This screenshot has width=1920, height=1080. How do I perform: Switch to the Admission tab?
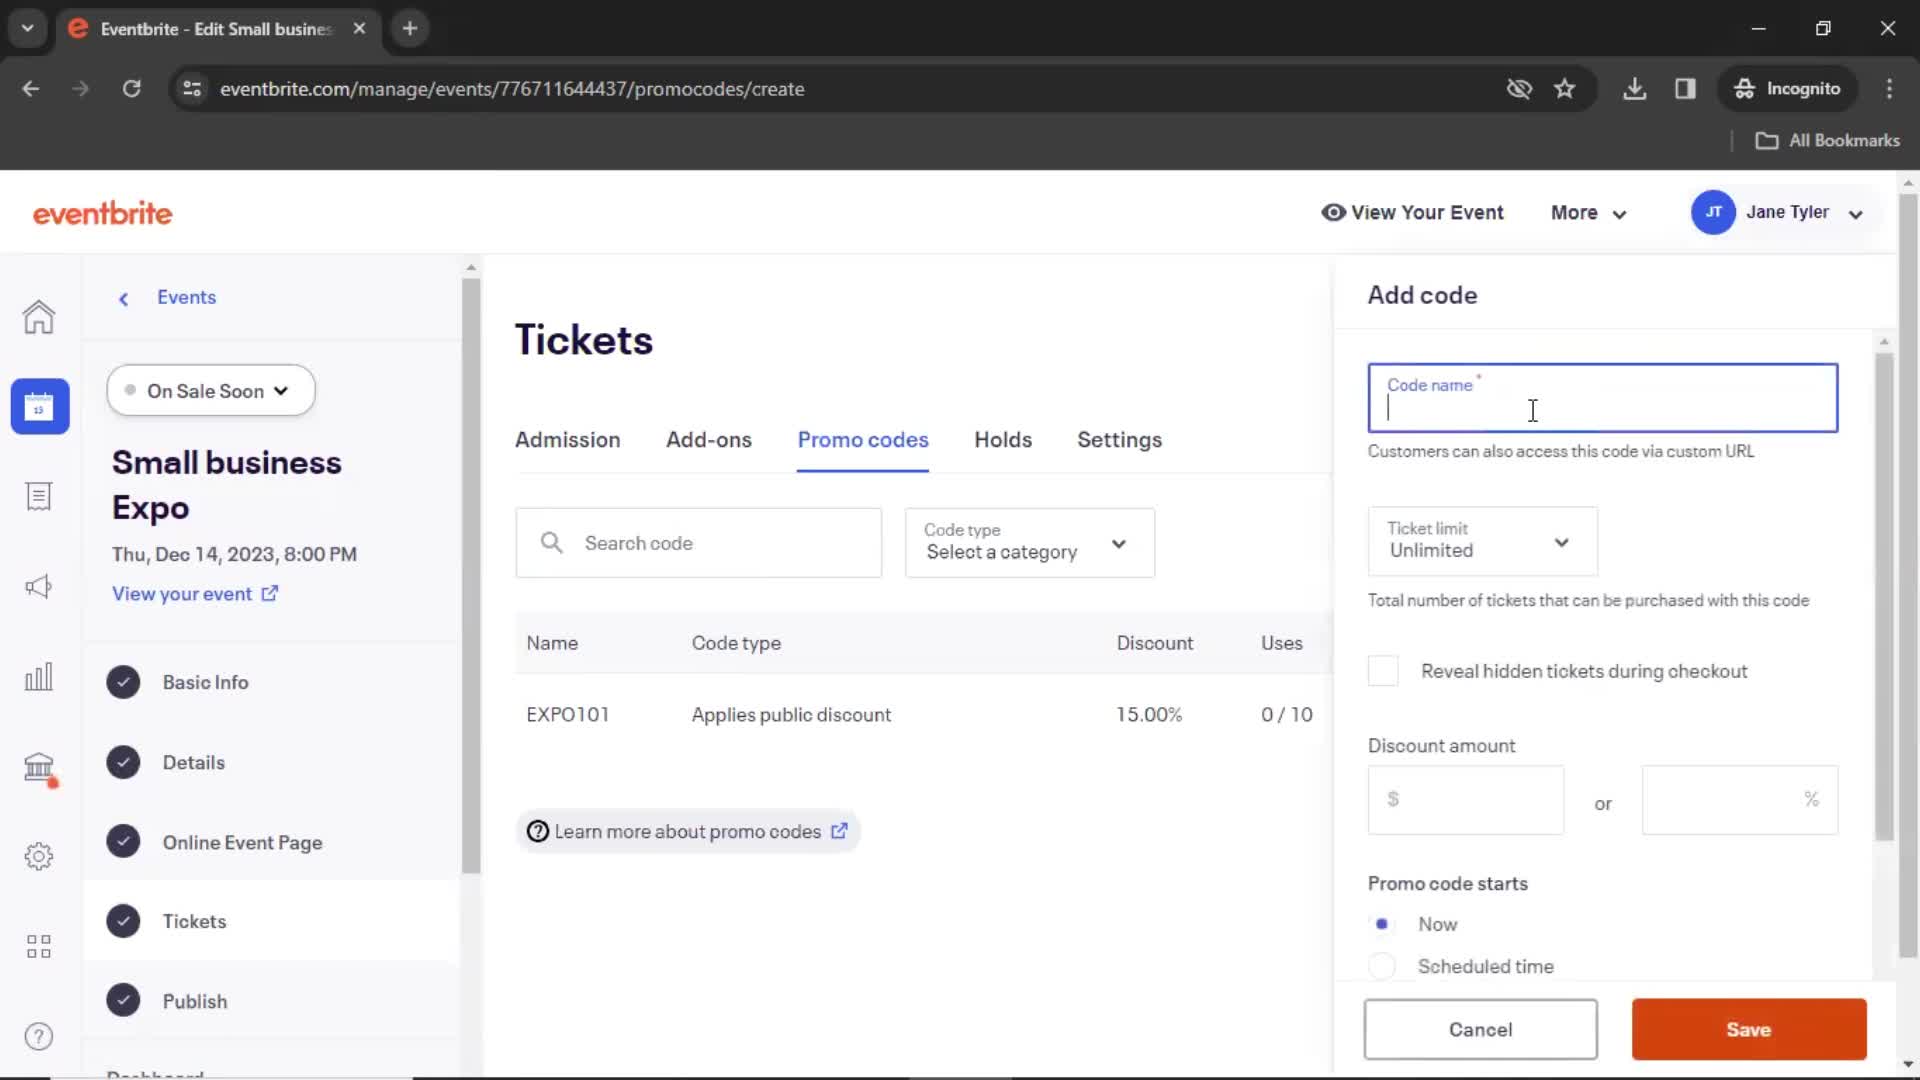[567, 440]
